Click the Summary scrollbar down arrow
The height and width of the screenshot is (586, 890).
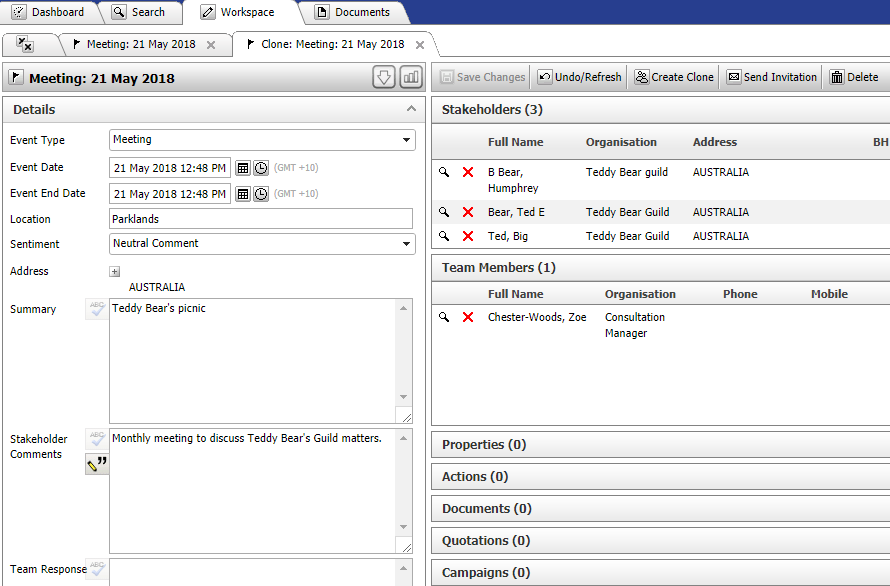pos(404,397)
